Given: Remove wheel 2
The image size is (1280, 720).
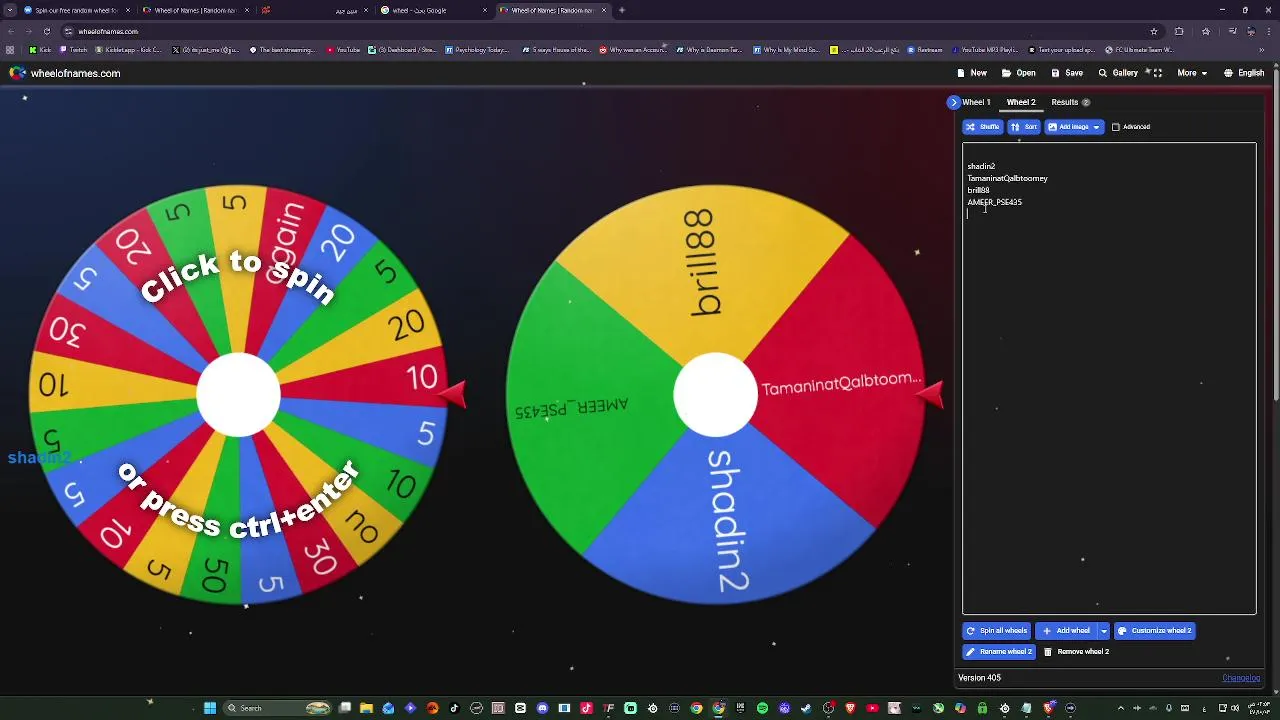Looking at the screenshot, I should coord(1076,652).
